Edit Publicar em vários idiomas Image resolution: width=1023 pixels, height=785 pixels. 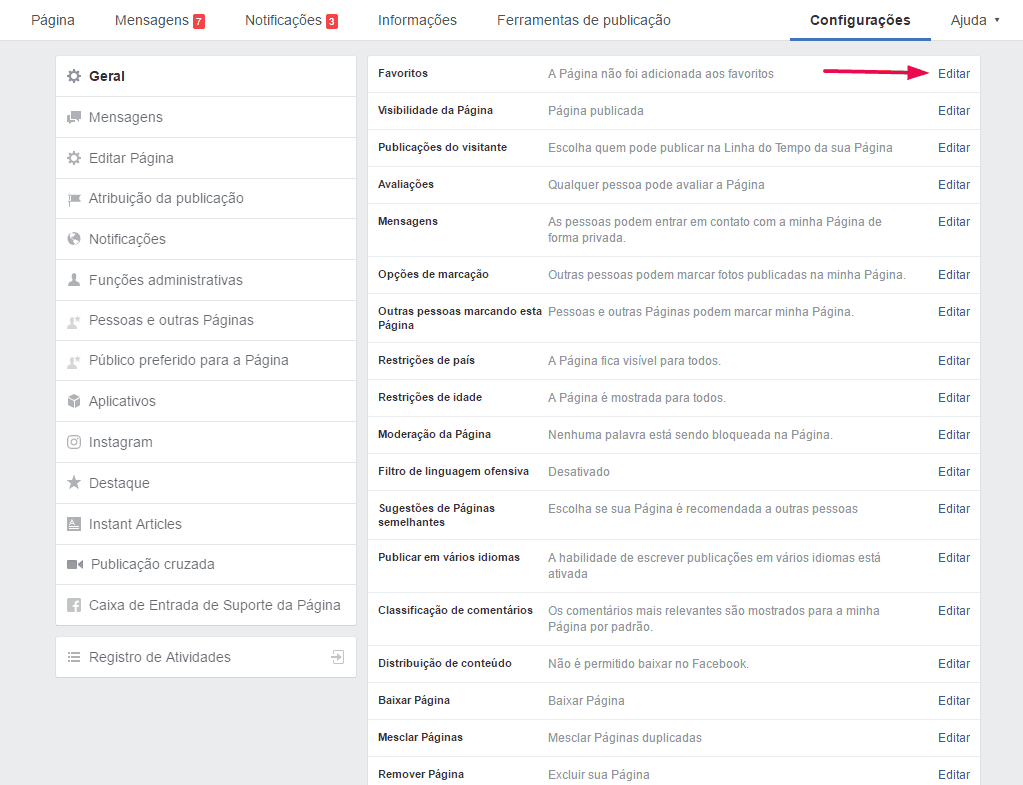coord(954,558)
